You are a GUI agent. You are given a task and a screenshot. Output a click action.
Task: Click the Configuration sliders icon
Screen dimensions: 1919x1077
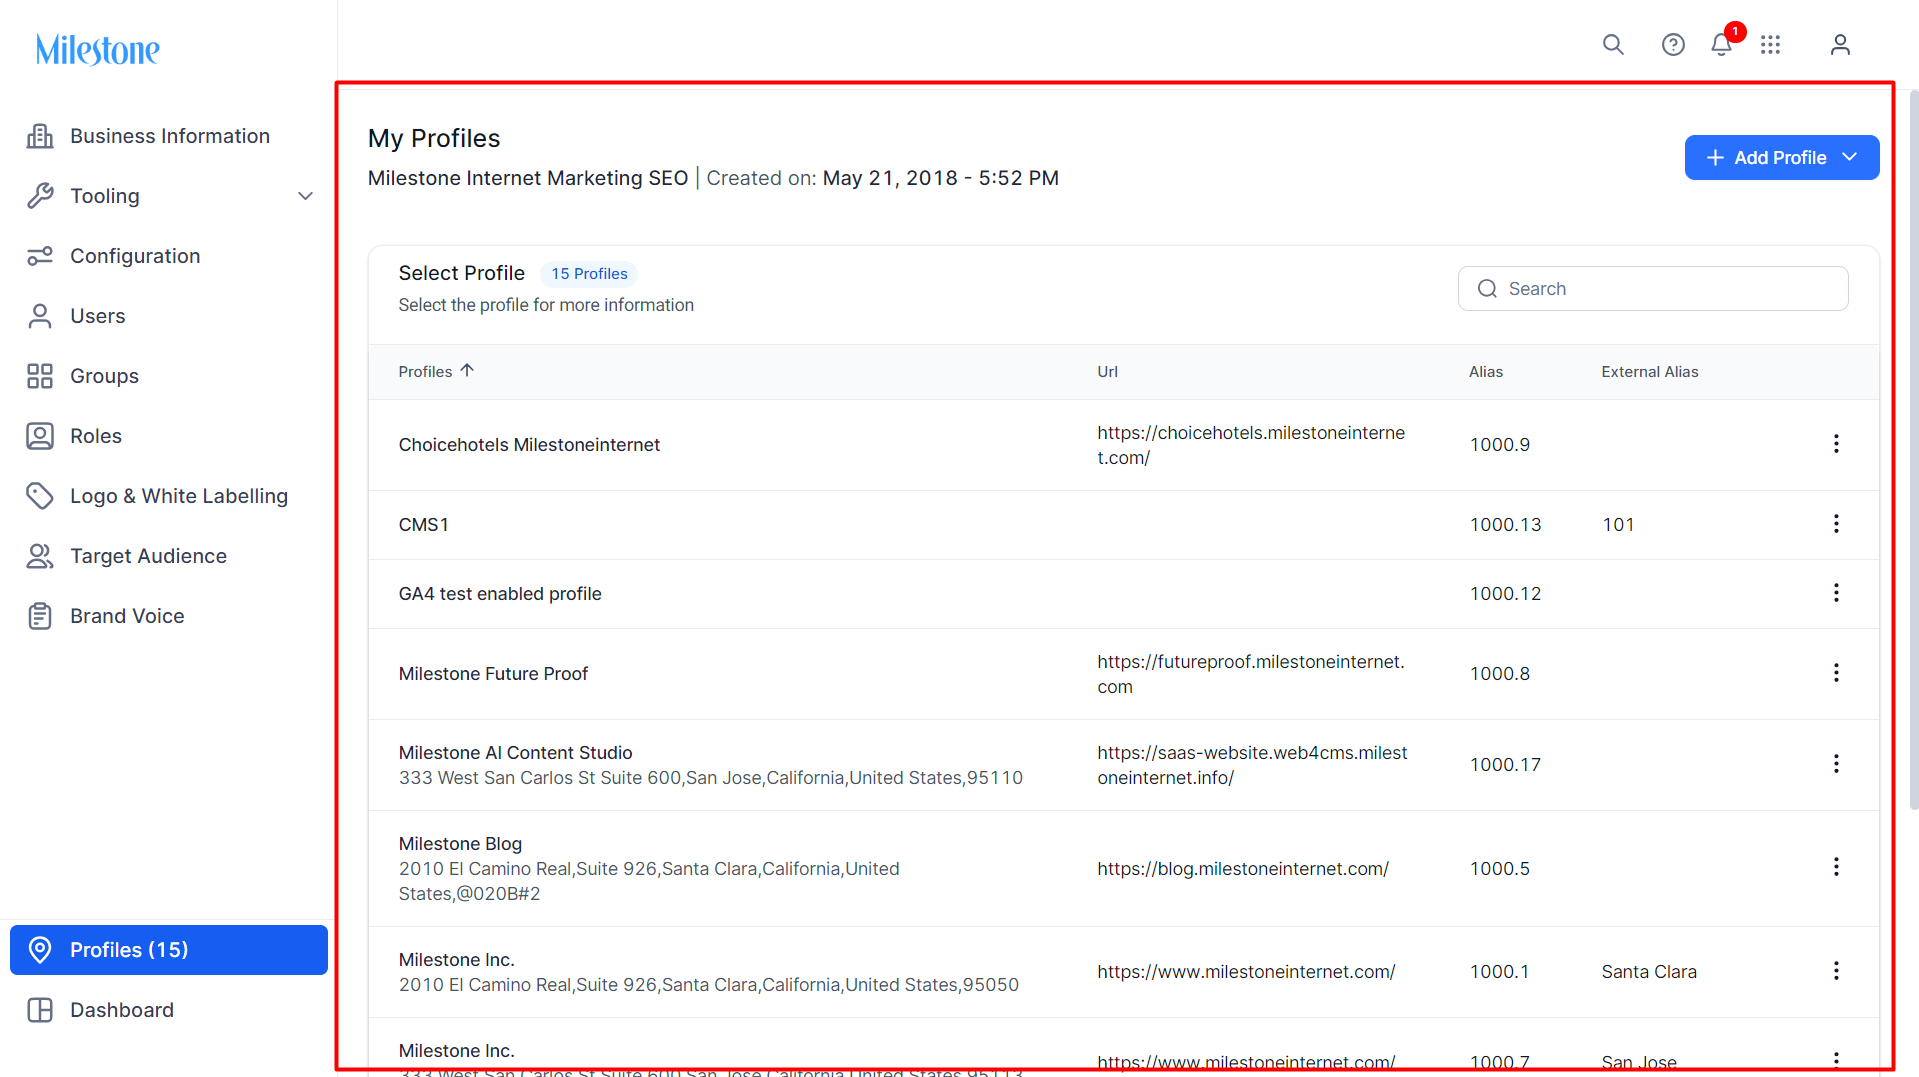(40, 256)
